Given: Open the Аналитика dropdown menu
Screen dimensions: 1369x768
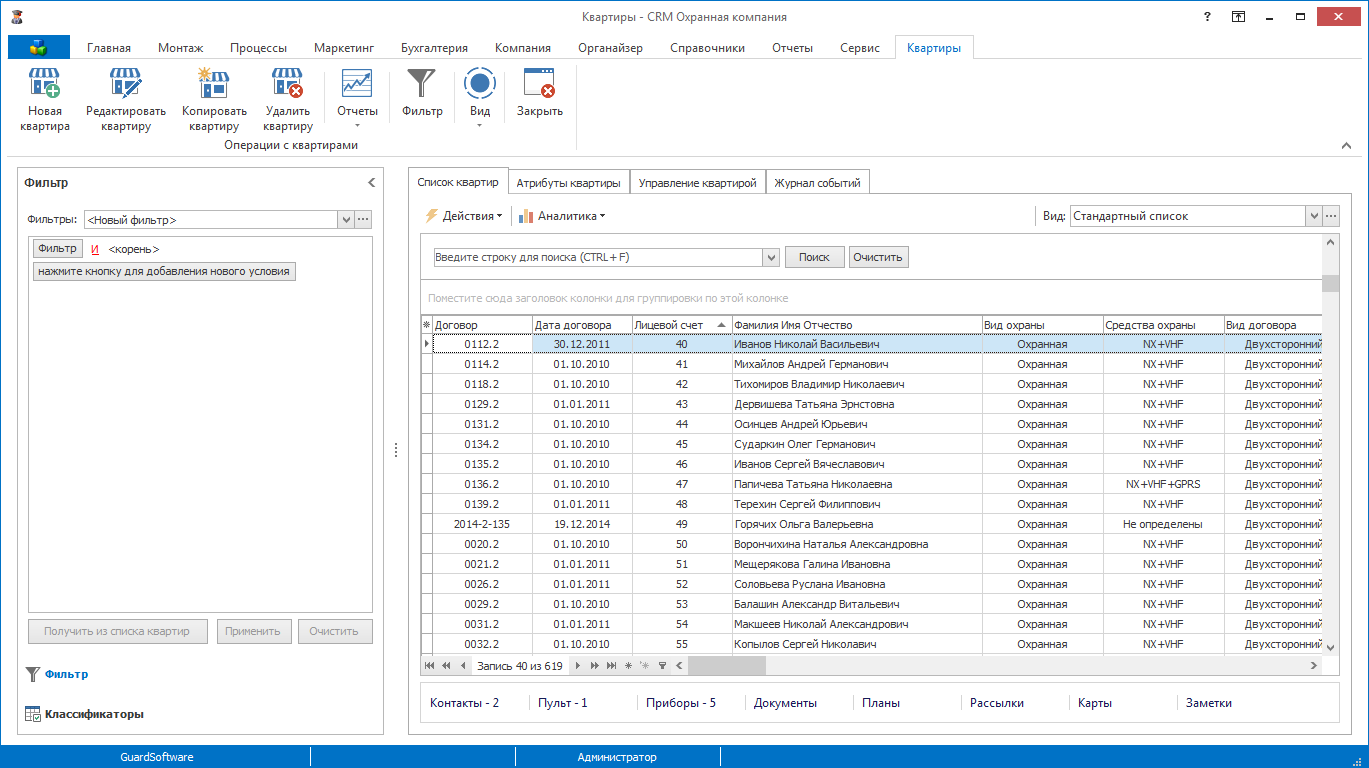Looking at the screenshot, I should pos(562,215).
